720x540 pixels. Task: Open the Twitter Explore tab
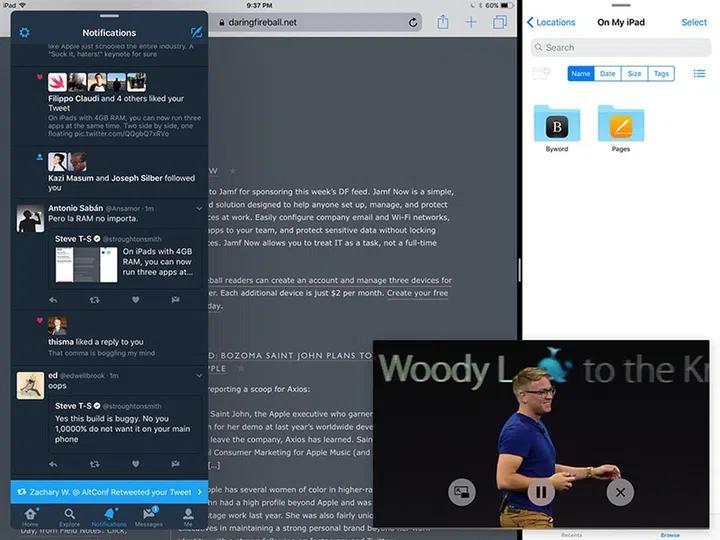tap(70, 515)
